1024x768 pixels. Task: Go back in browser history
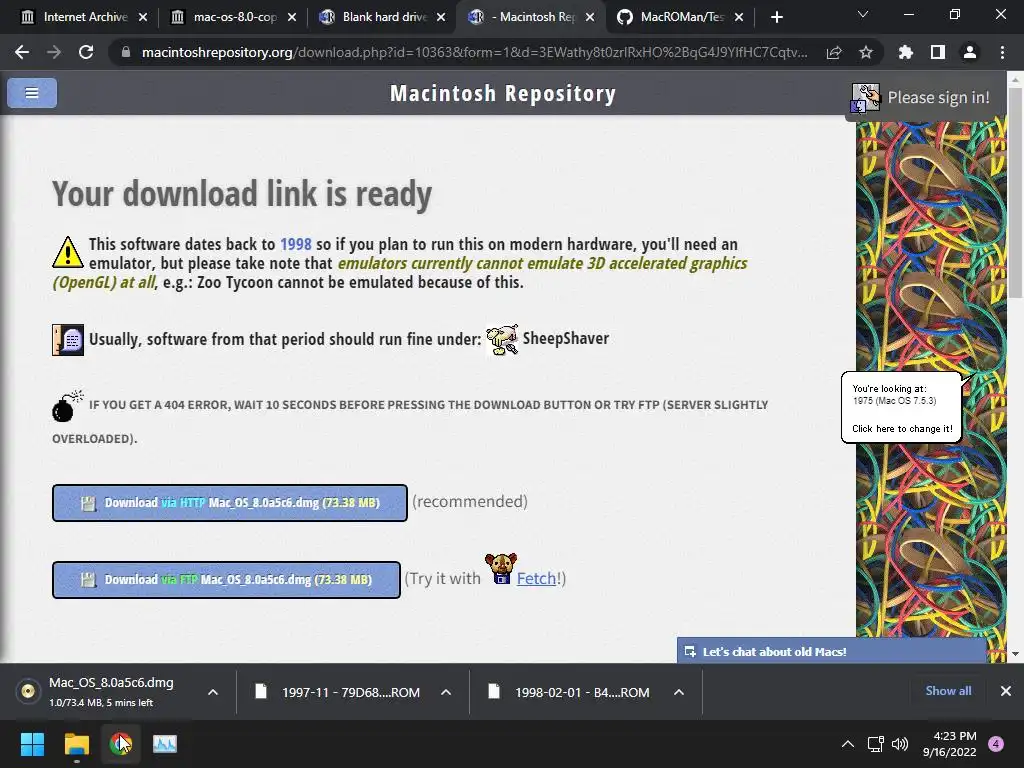coord(22,52)
